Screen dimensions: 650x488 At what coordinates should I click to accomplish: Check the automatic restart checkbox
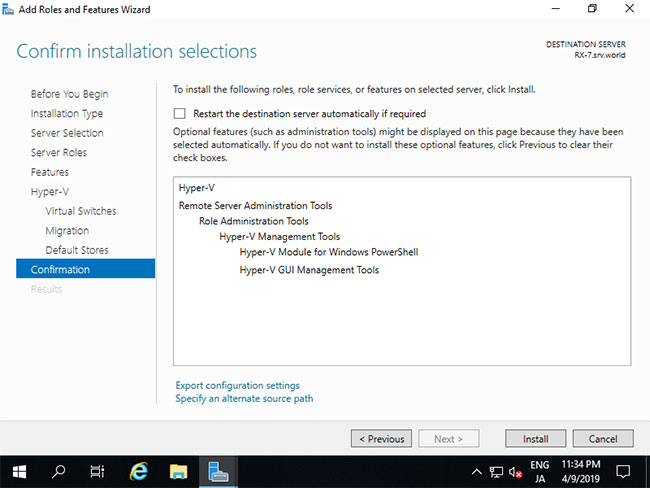[179, 113]
